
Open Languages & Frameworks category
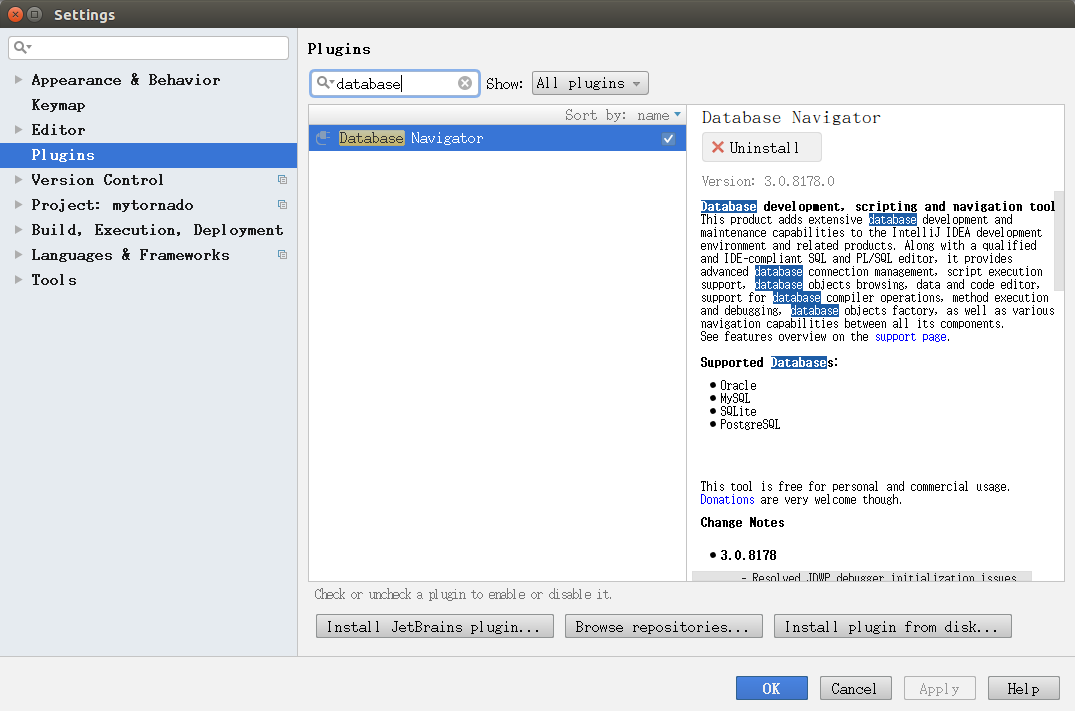click(x=130, y=254)
